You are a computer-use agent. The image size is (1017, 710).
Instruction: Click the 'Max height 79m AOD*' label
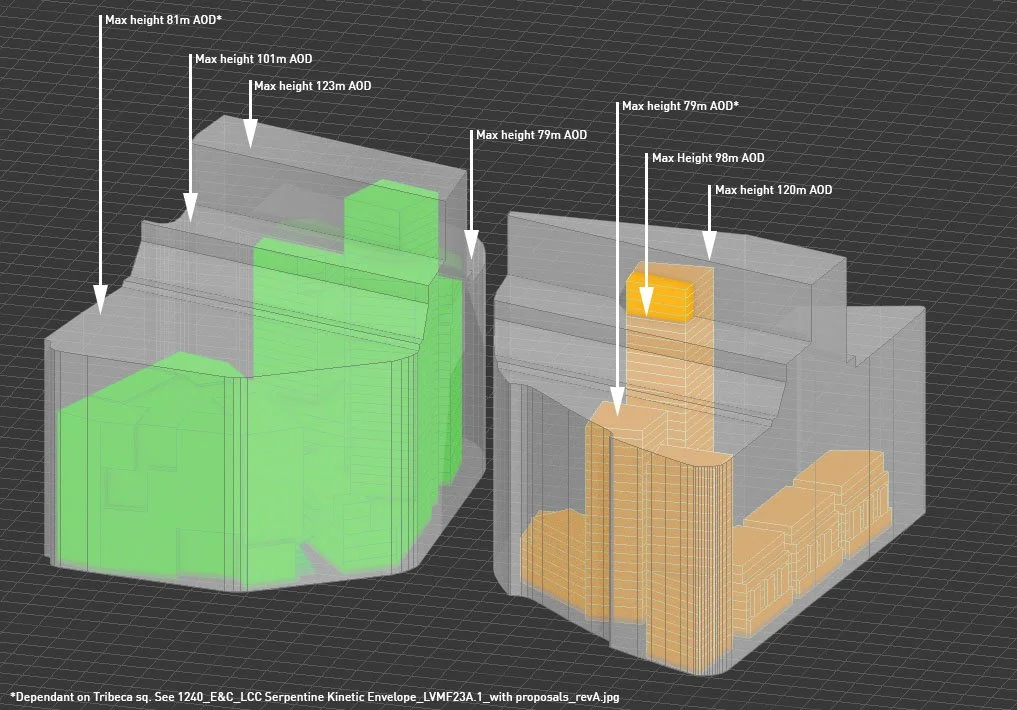coord(680,106)
